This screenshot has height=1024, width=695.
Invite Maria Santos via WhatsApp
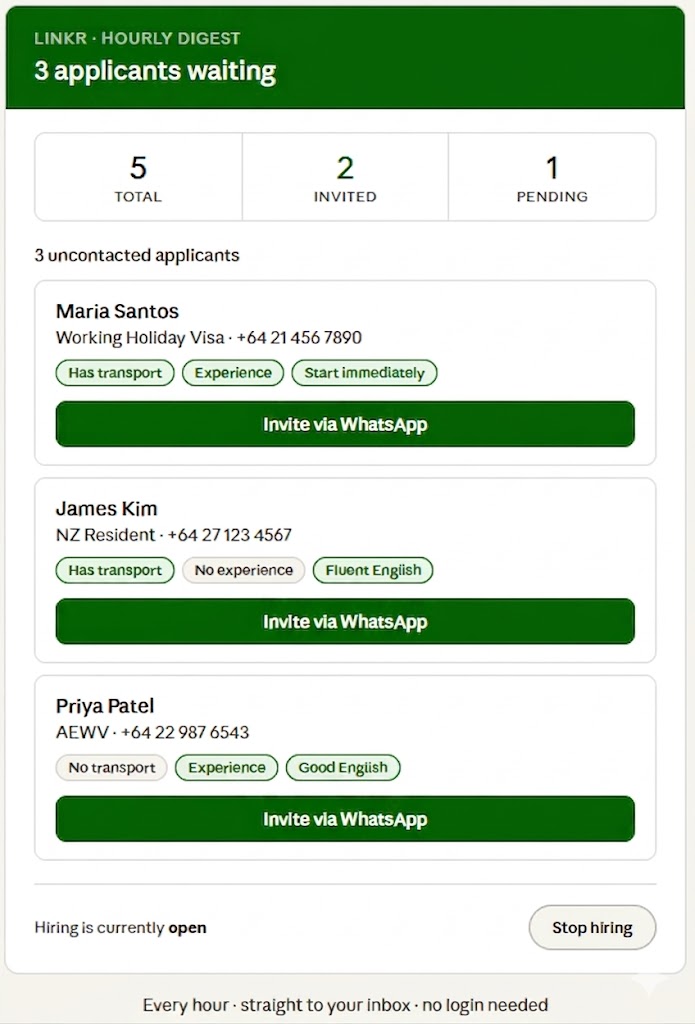[x=345, y=424]
